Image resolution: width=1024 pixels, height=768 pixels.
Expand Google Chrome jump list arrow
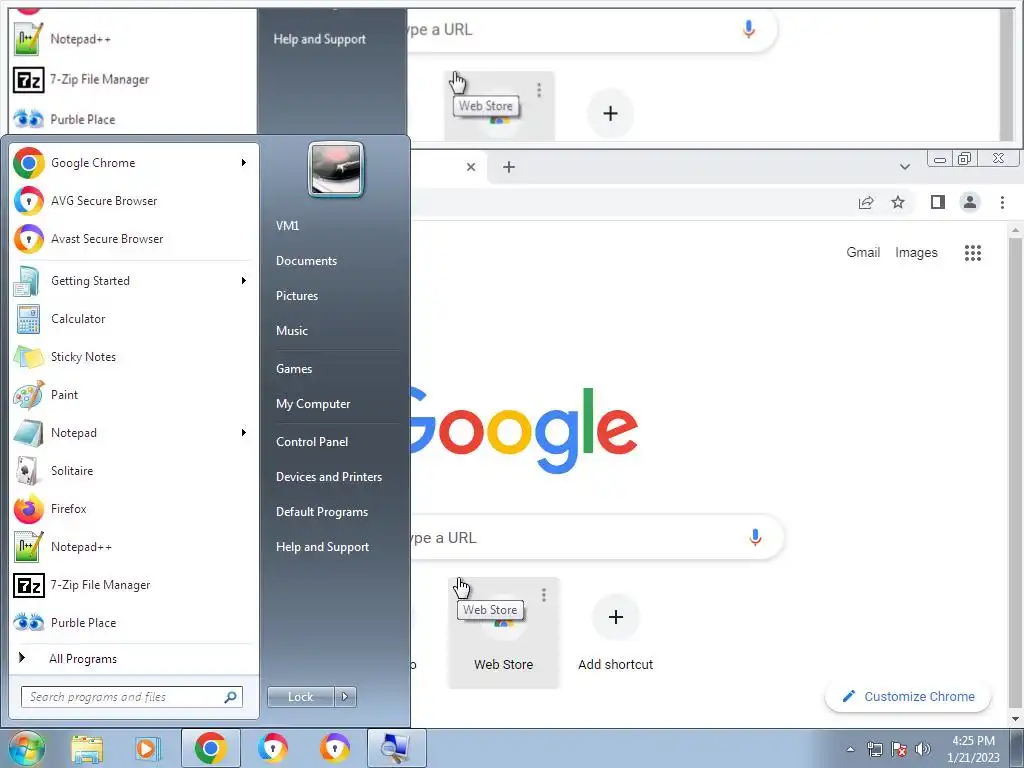(244, 163)
